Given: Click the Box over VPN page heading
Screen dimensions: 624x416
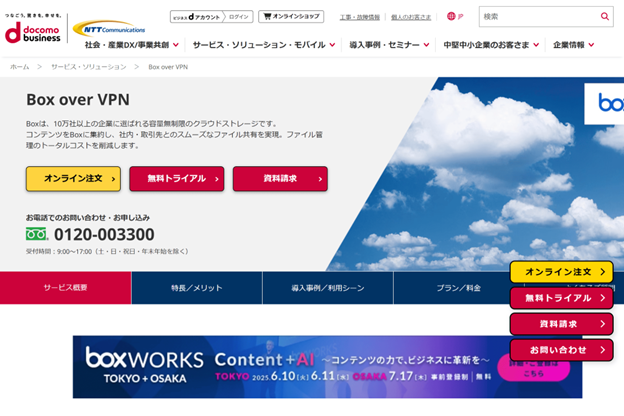Looking at the screenshot, I should tap(78, 100).
